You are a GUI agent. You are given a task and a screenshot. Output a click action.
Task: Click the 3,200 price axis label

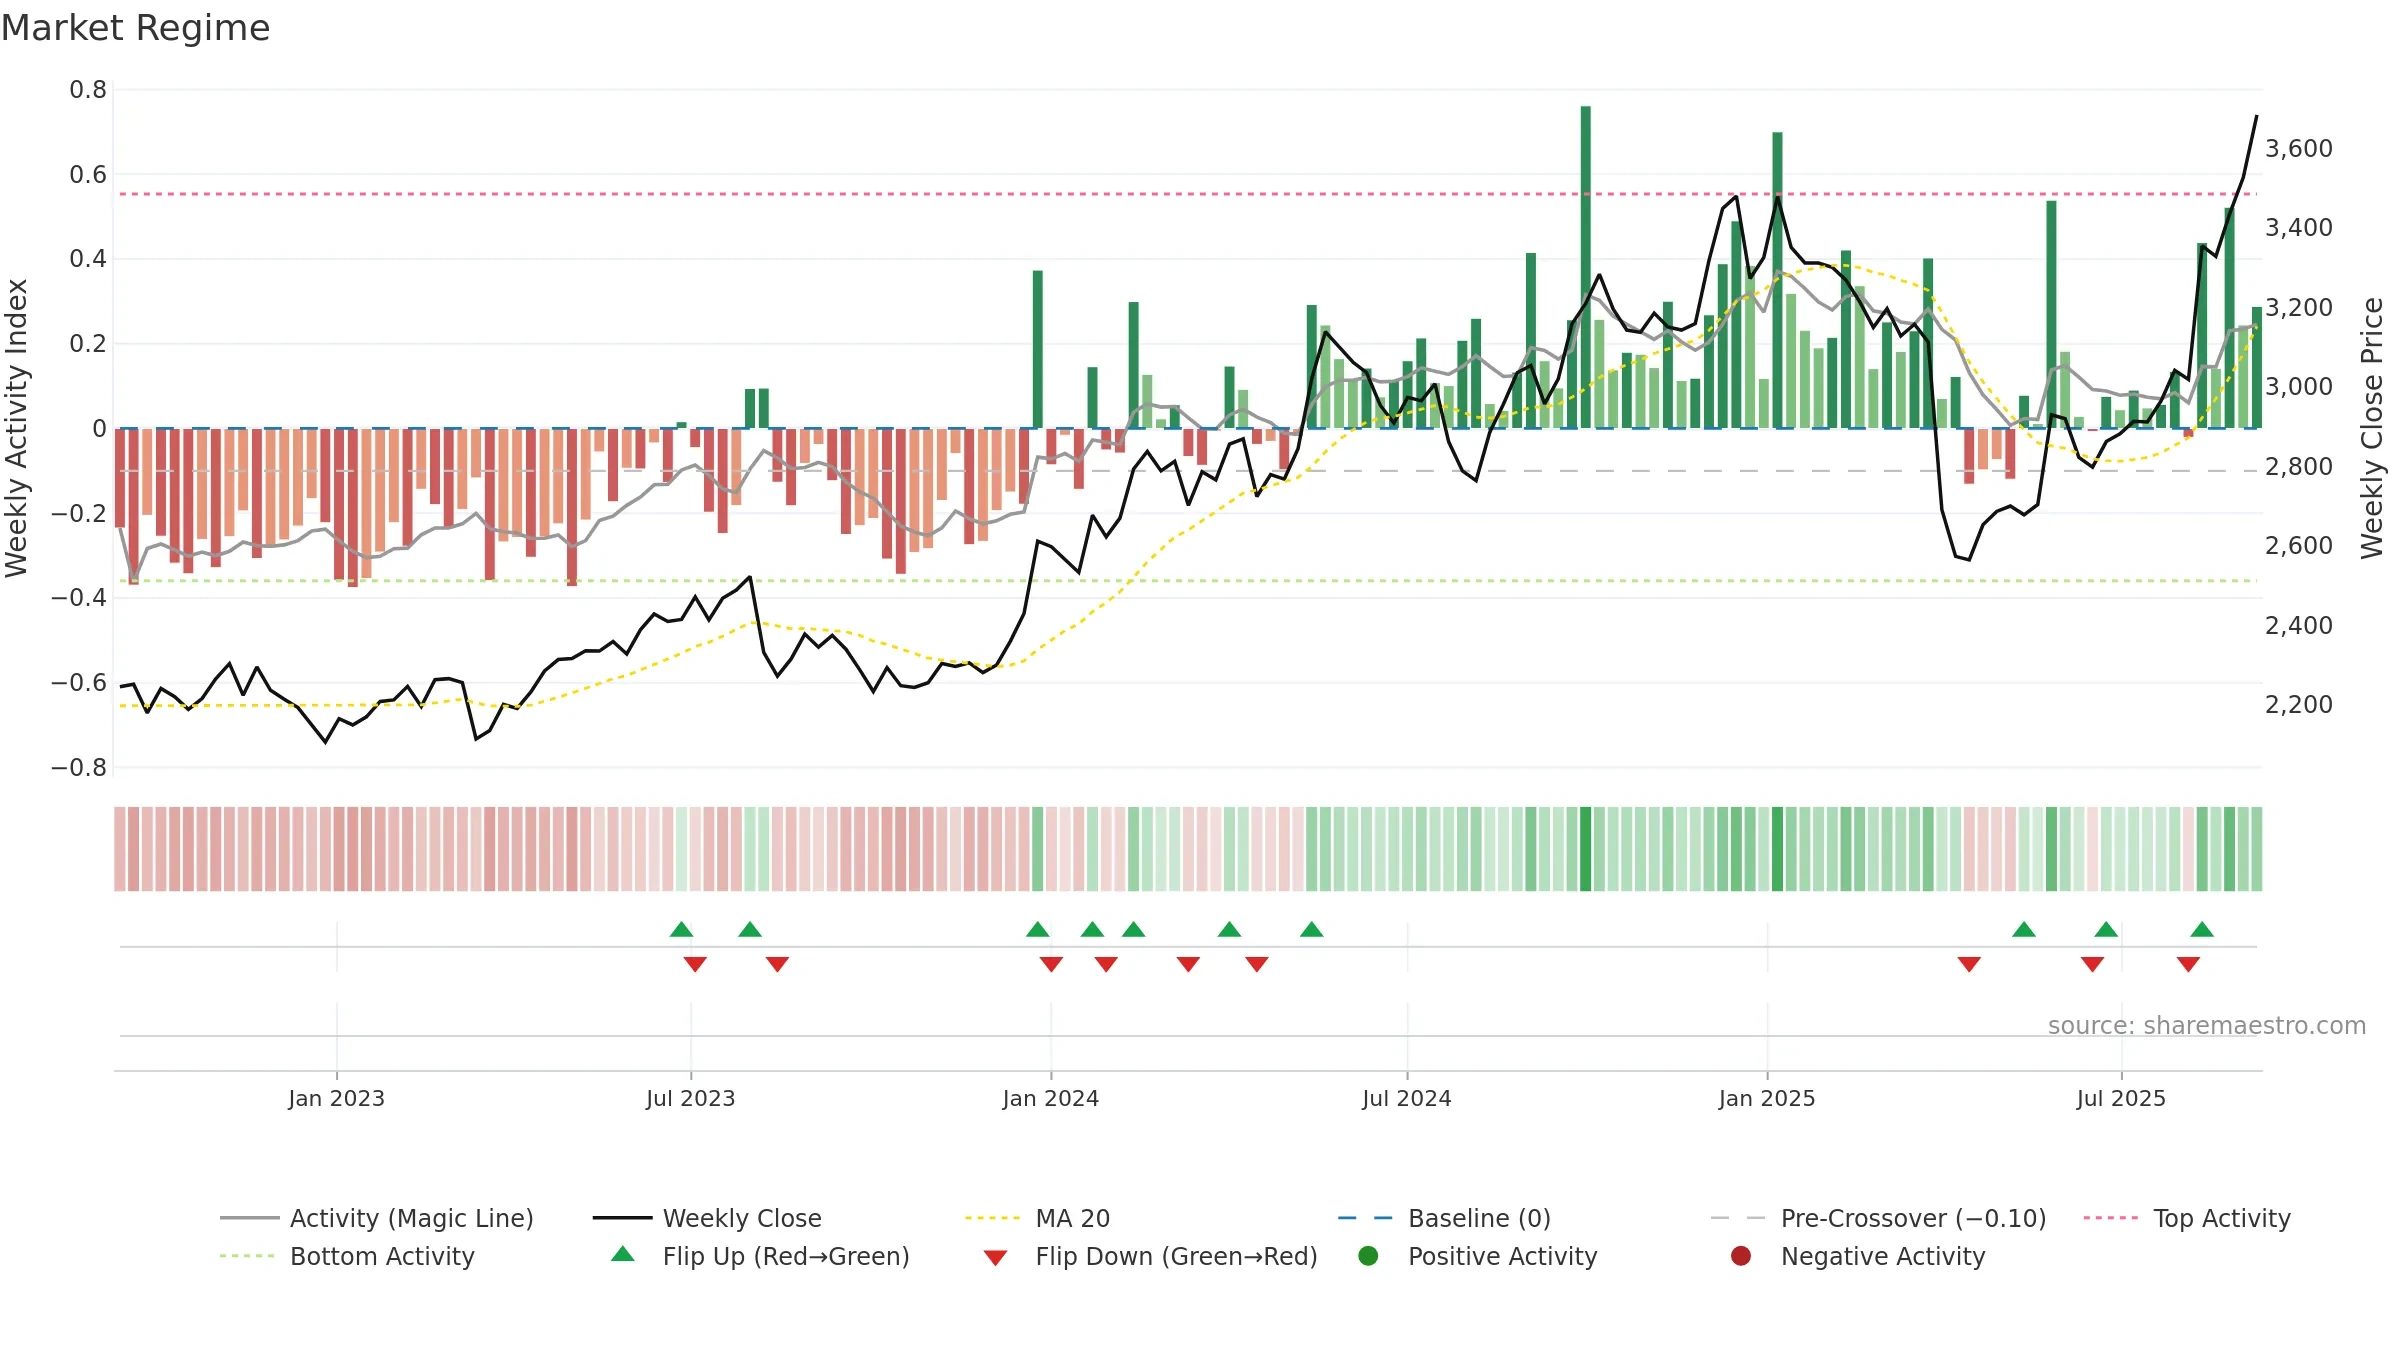2298,307
